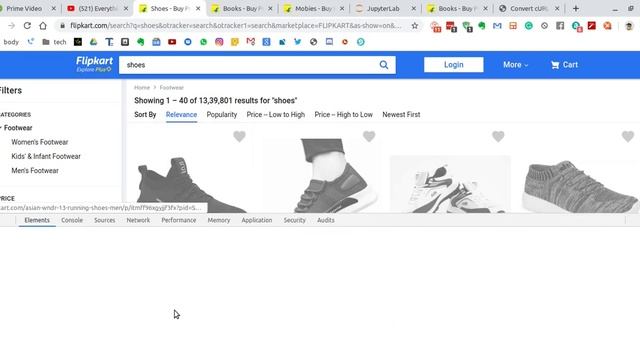The height and width of the screenshot is (360, 640).
Task: Switch to DevTools Console tab
Action: (72, 220)
